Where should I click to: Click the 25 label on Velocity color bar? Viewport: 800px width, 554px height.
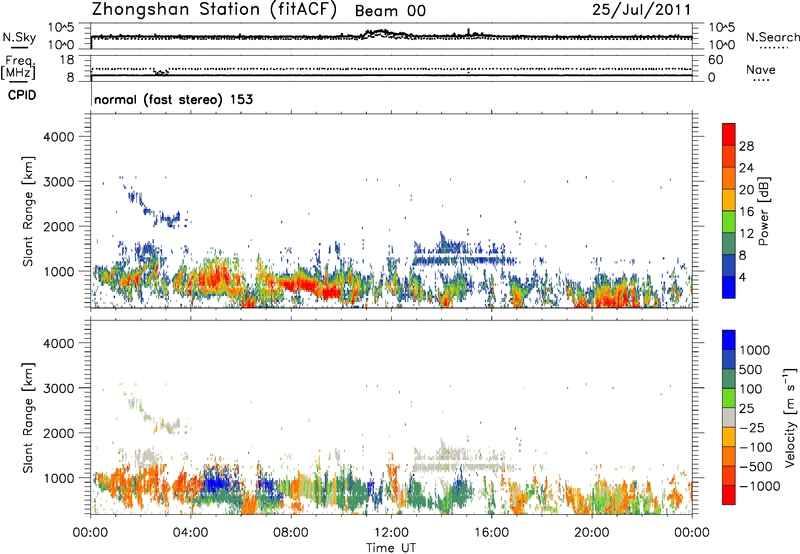coord(747,409)
